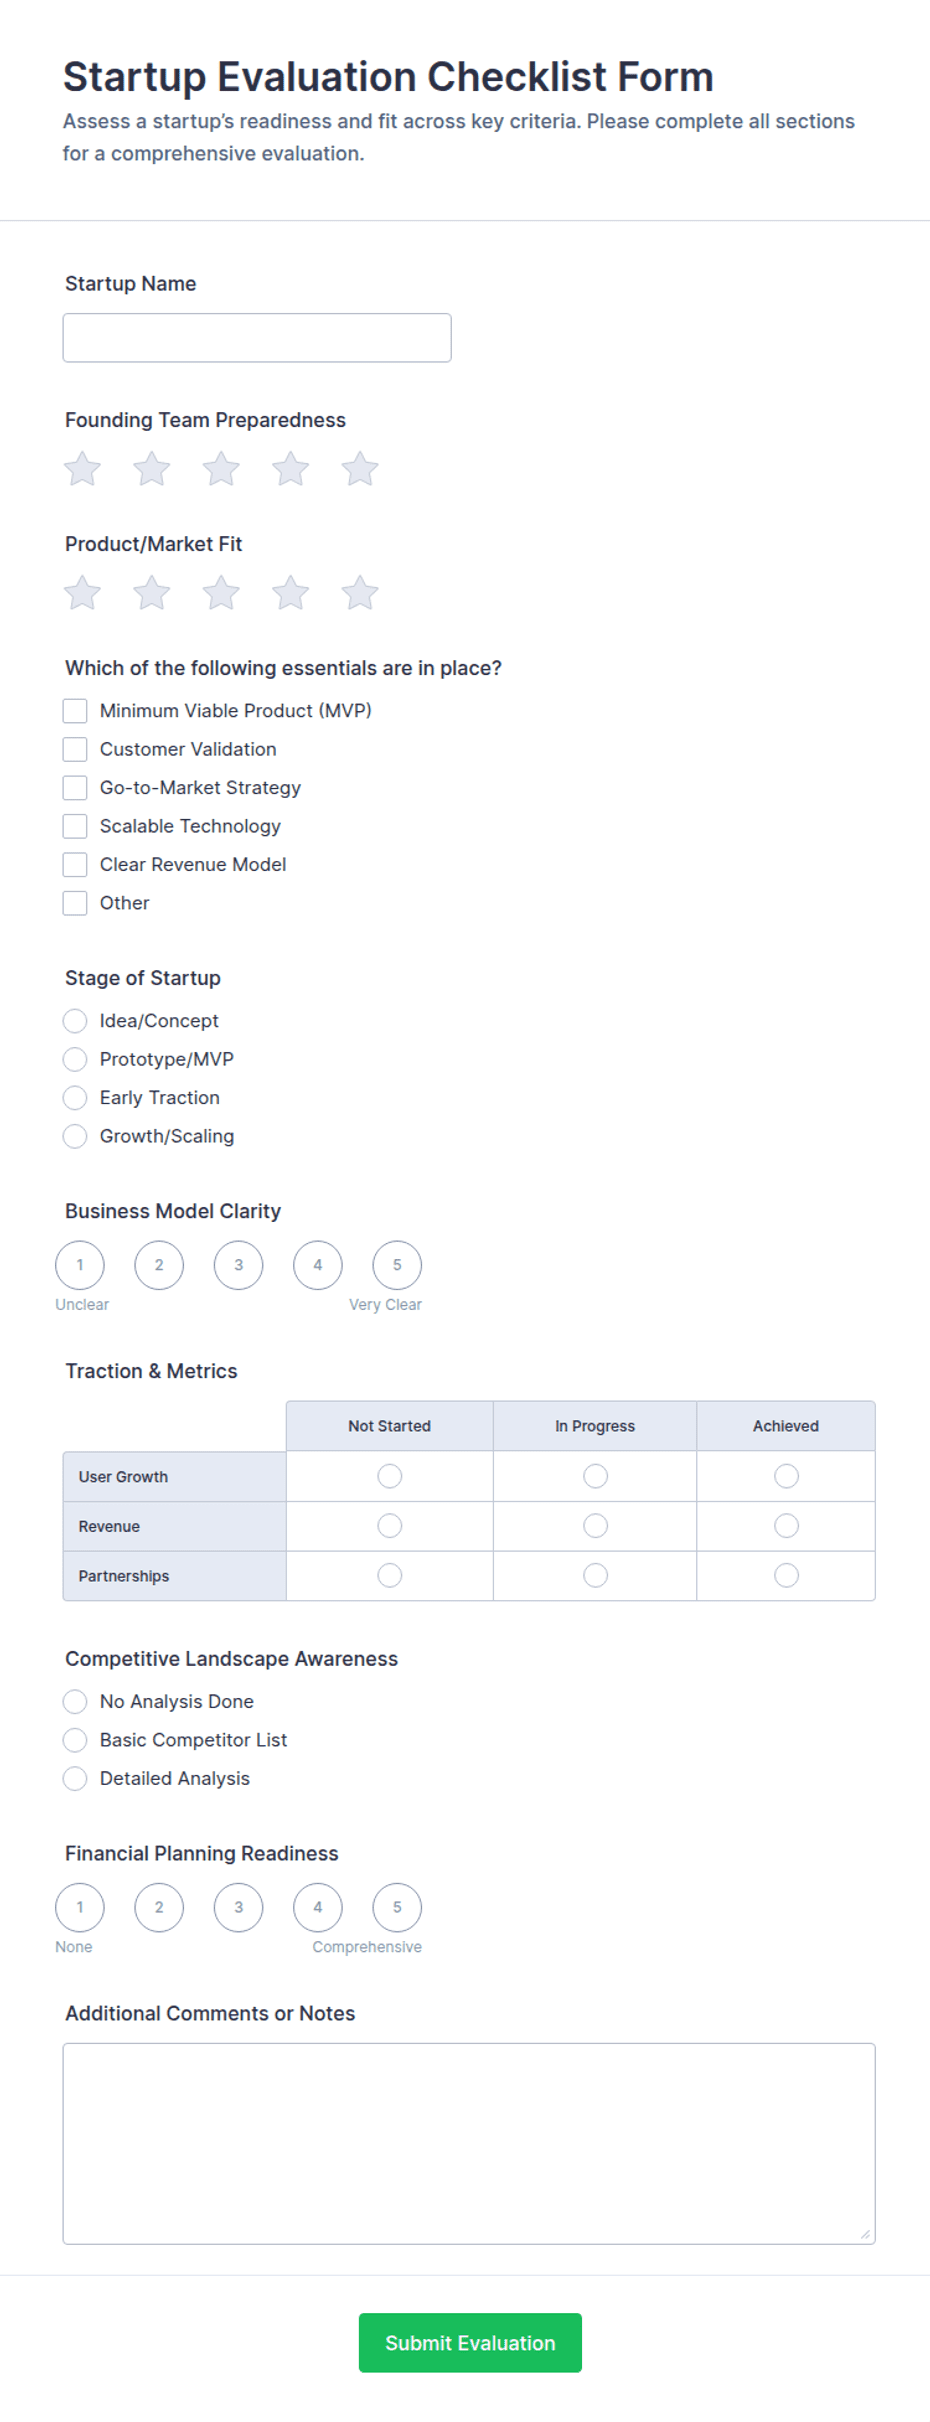Select the second star under Product/Market Fit
930x2422 pixels.
coord(152,593)
